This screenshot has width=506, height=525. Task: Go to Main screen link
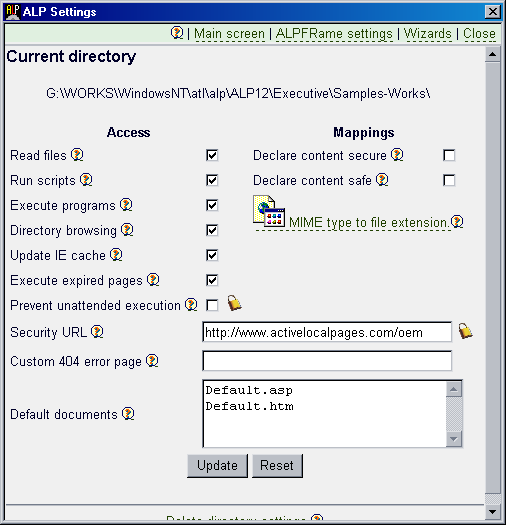point(229,33)
